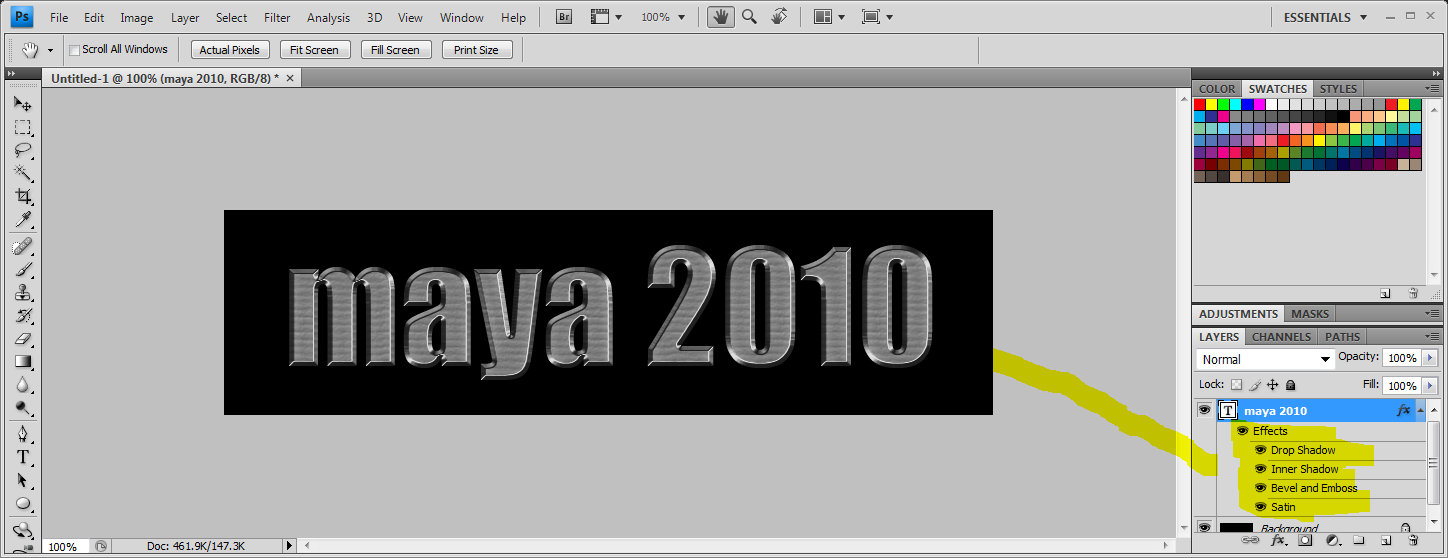Click the Print Size button
This screenshot has height=558, width=1448.
click(476, 50)
